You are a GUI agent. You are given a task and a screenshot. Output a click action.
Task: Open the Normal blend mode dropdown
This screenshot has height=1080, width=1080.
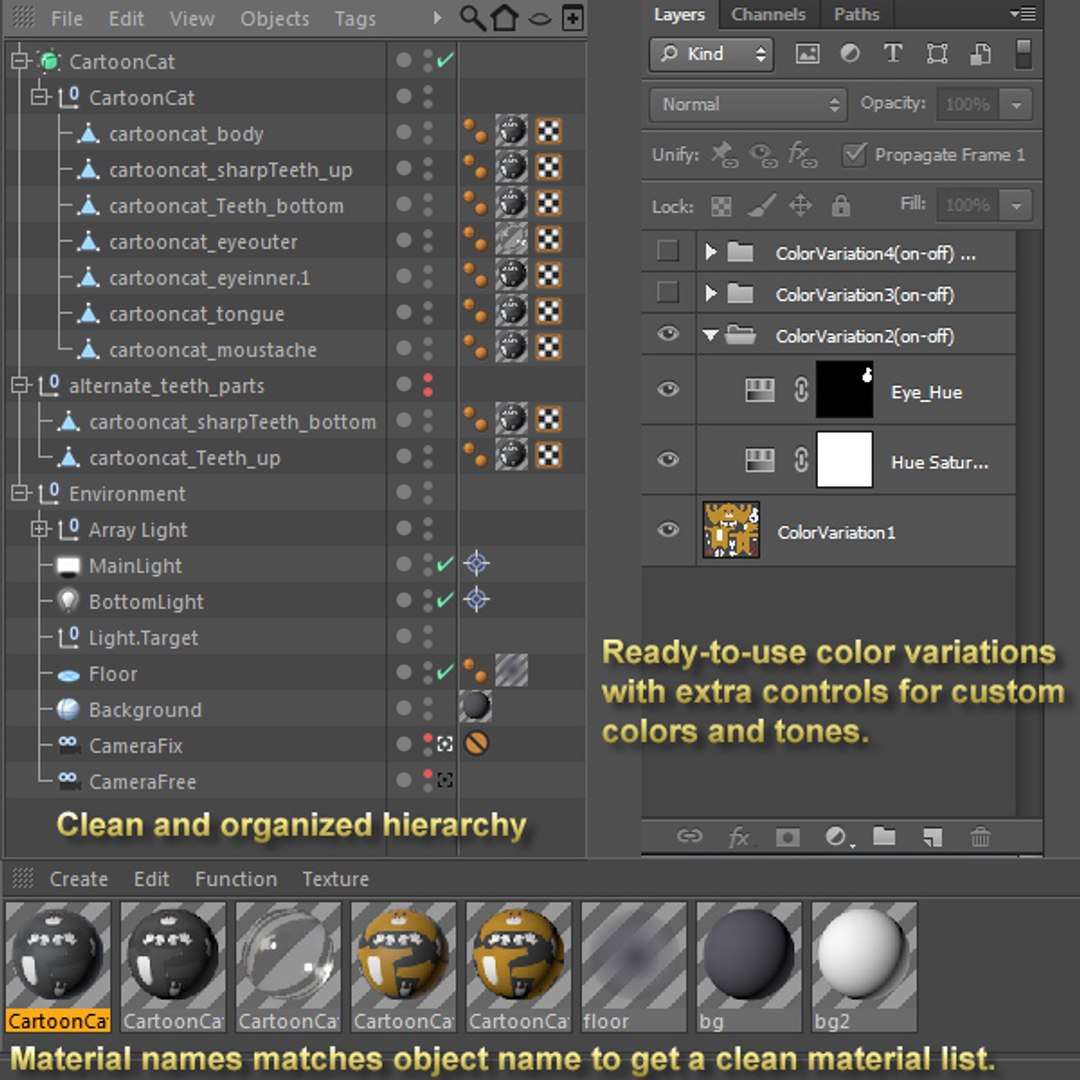click(747, 104)
